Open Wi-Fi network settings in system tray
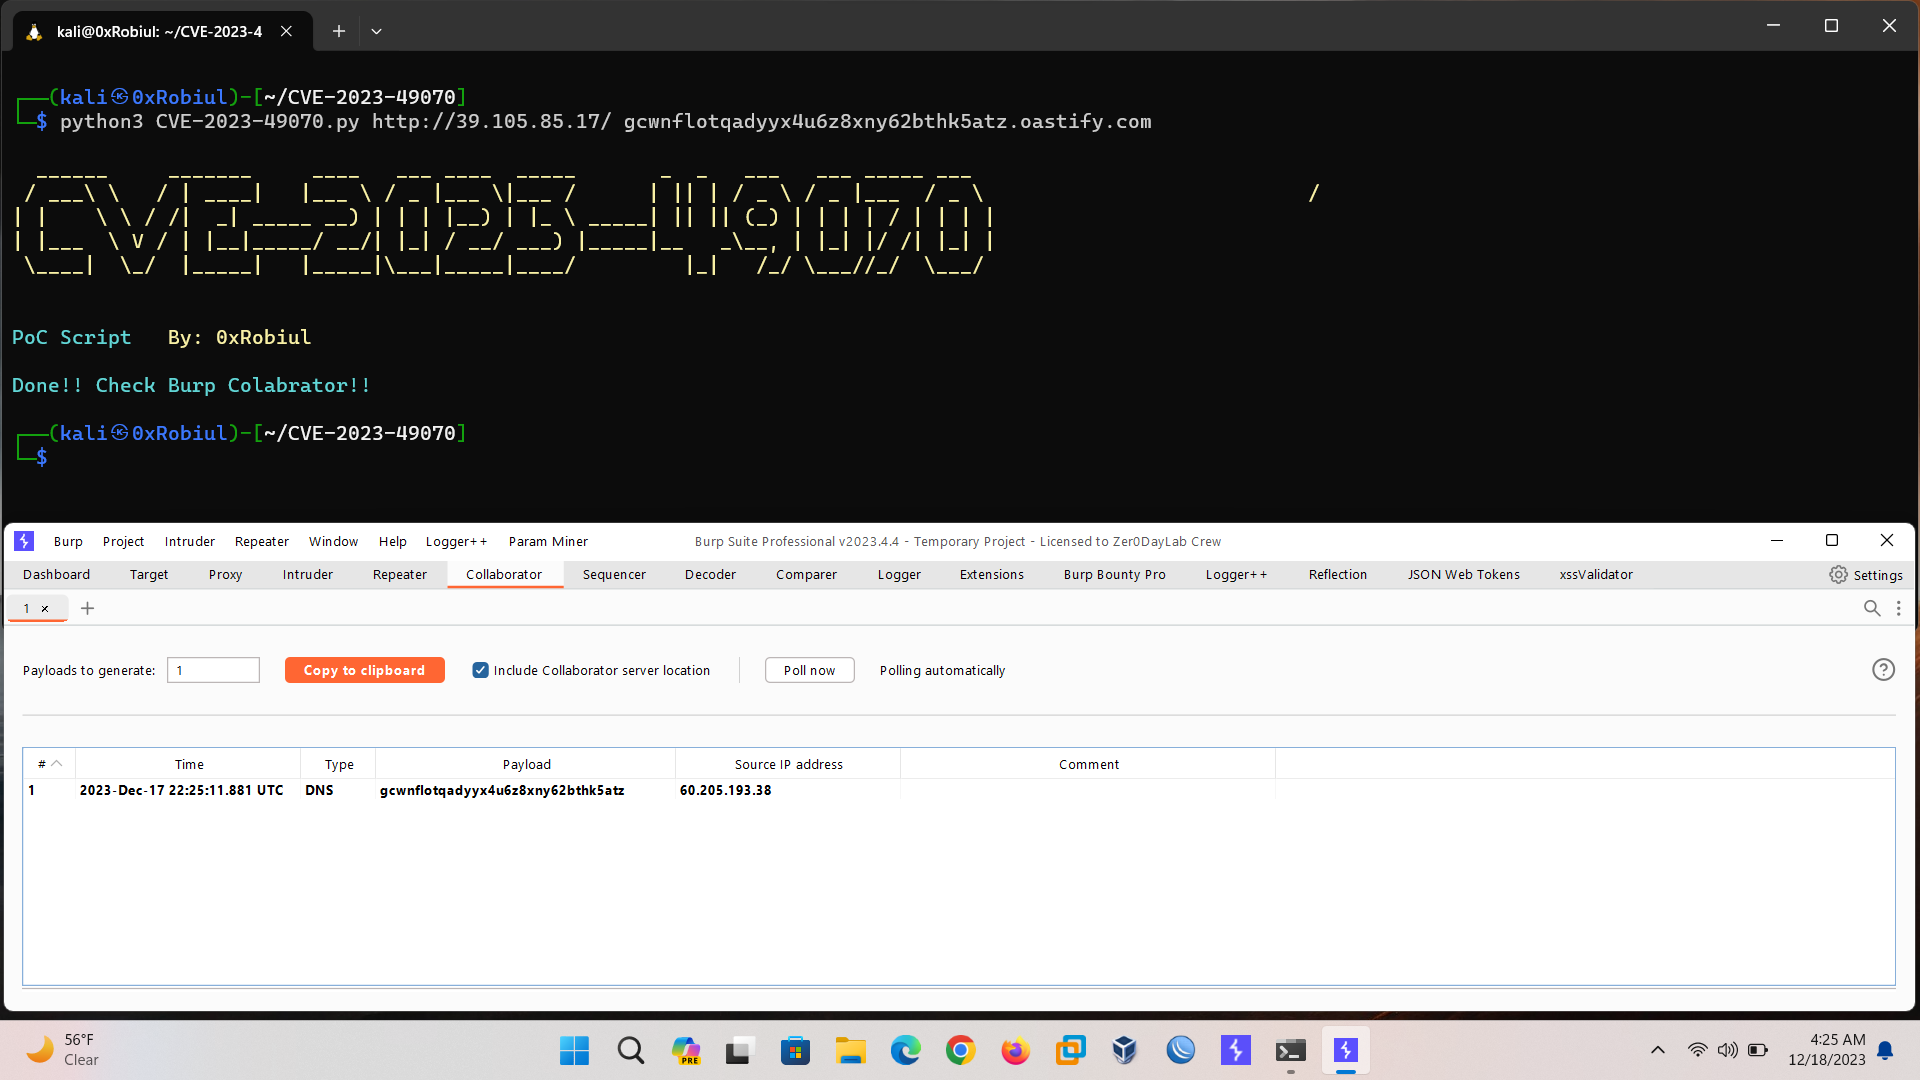Screen dimensions: 1920x1080 click(1697, 1050)
